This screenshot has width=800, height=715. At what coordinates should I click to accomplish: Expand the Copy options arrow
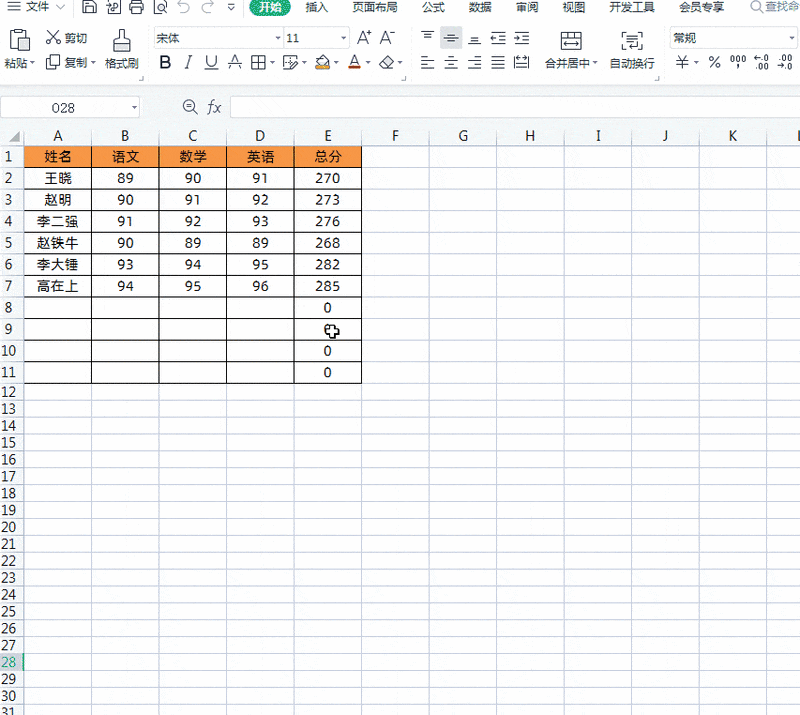pyautogui.click(x=93, y=63)
